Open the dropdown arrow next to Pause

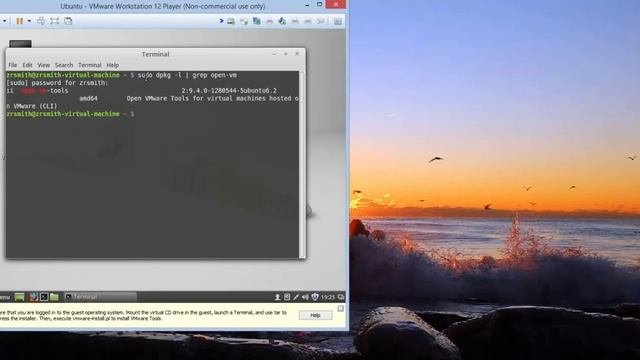[x=29, y=21]
